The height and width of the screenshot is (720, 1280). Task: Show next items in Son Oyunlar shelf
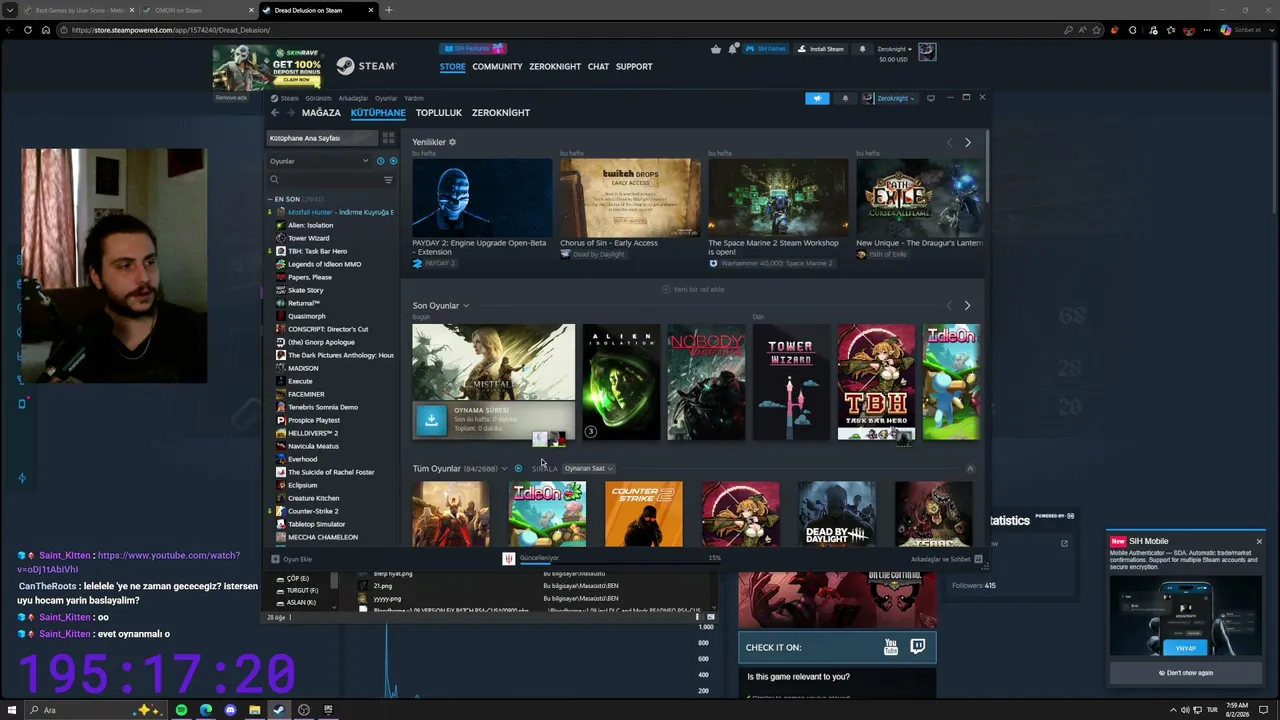coord(967,306)
